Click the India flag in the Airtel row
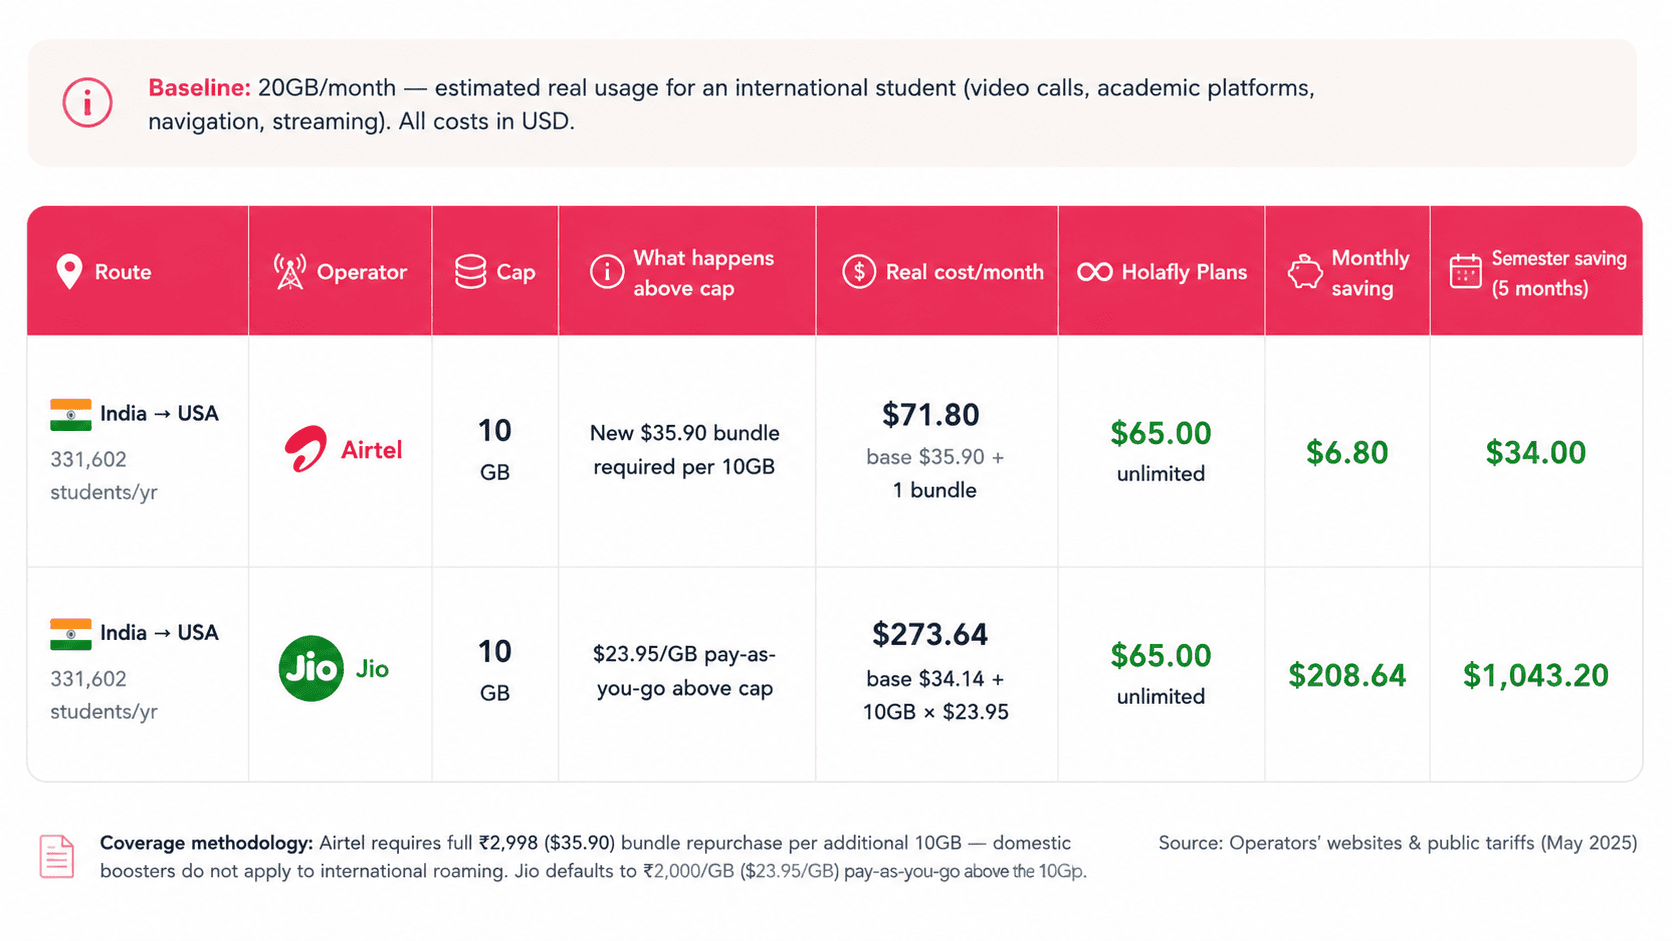The image size is (1672, 941). point(71,414)
